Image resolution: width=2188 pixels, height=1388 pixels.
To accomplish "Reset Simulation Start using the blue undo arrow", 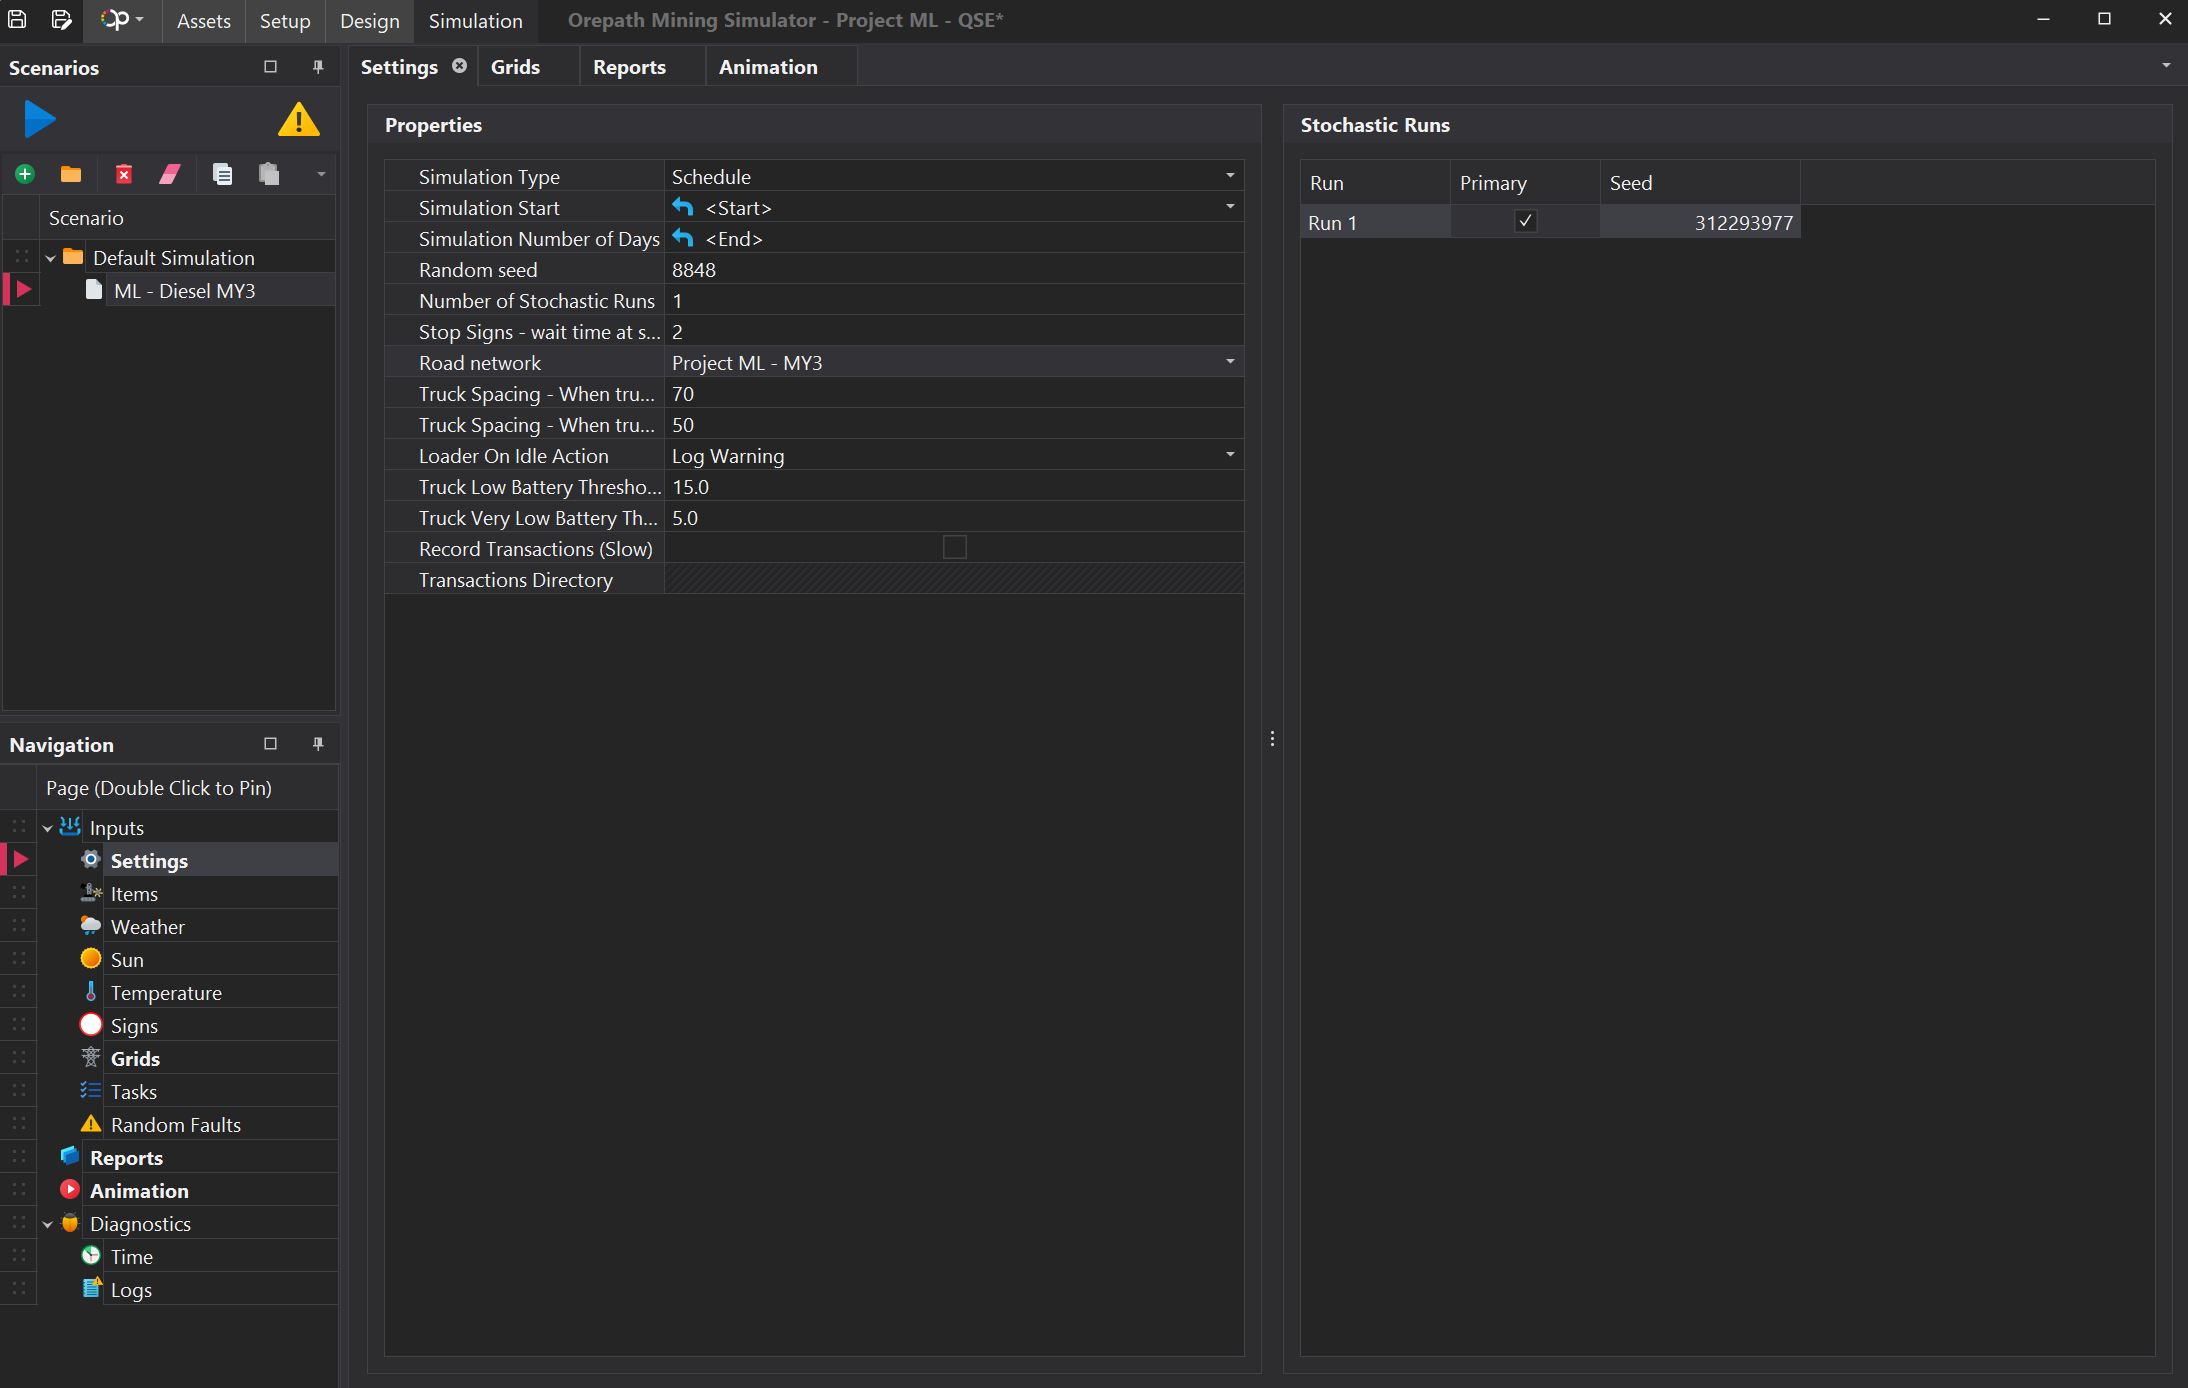I will (x=683, y=207).
